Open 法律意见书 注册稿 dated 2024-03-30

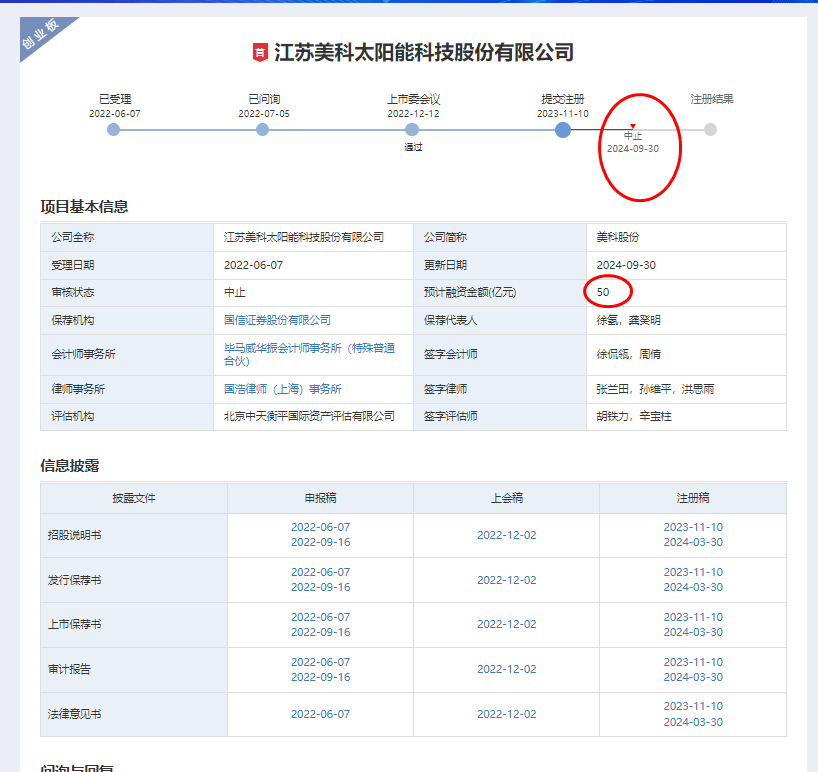[x=693, y=722]
